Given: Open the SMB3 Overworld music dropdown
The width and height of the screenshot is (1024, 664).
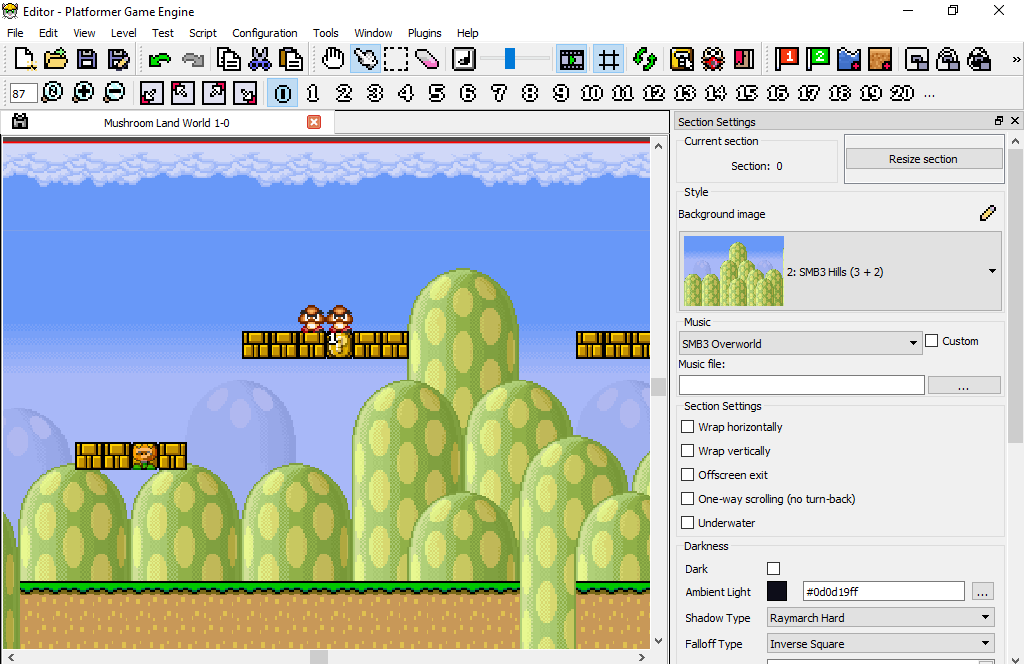Looking at the screenshot, I should 801,343.
